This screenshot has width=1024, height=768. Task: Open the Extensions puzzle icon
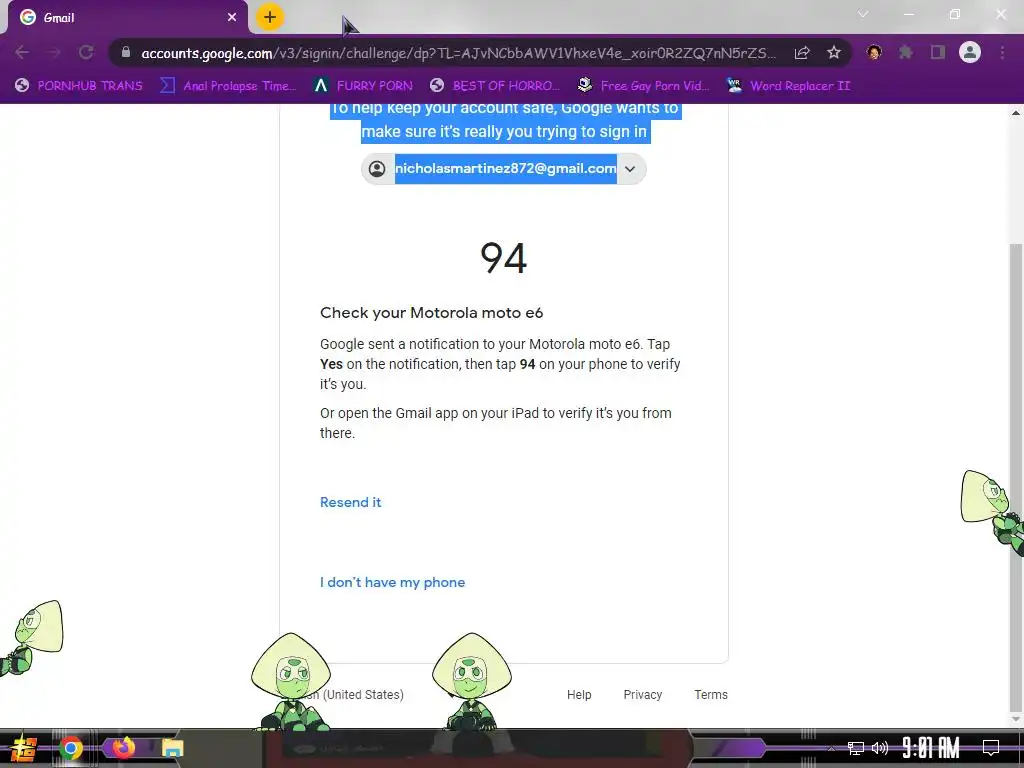click(906, 52)
